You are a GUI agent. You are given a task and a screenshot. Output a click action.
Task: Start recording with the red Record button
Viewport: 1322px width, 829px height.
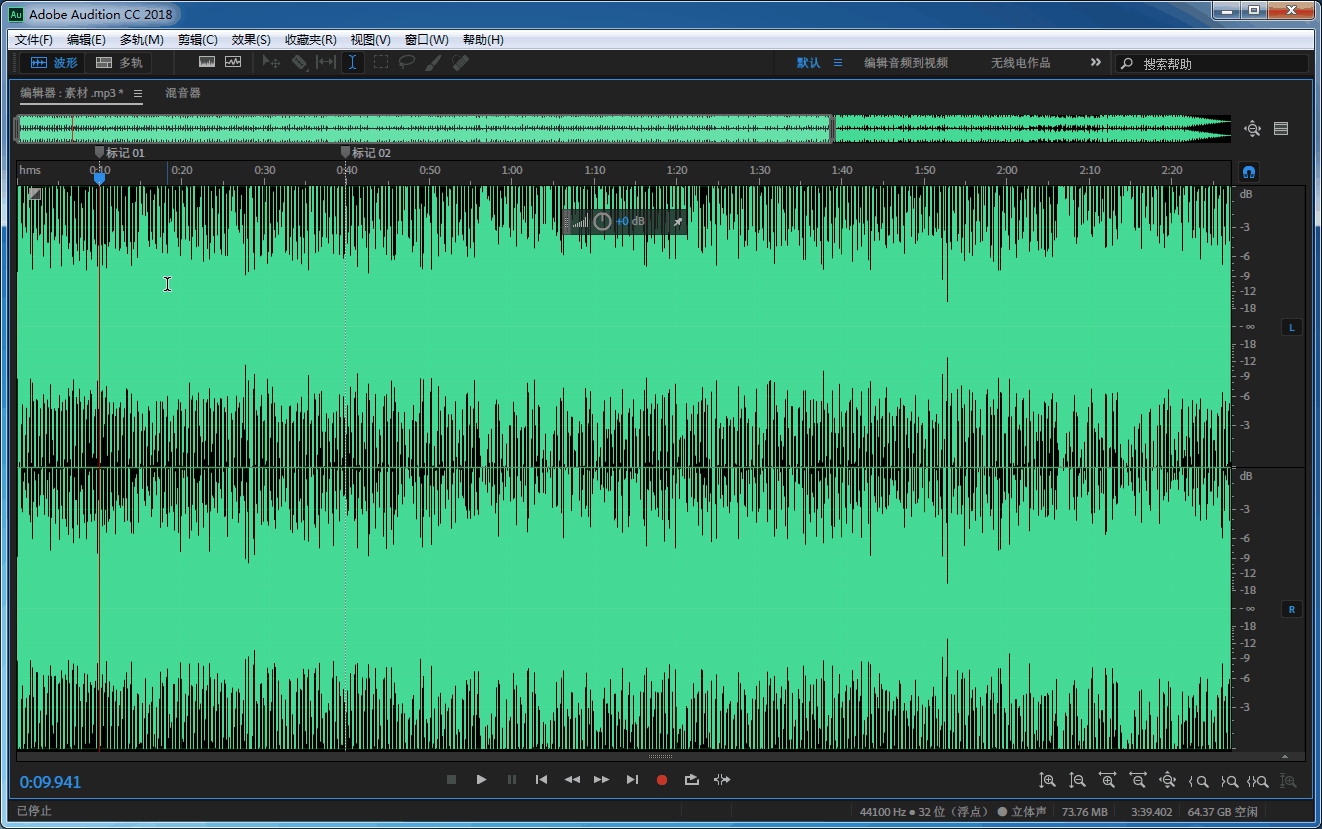point(662,780)
